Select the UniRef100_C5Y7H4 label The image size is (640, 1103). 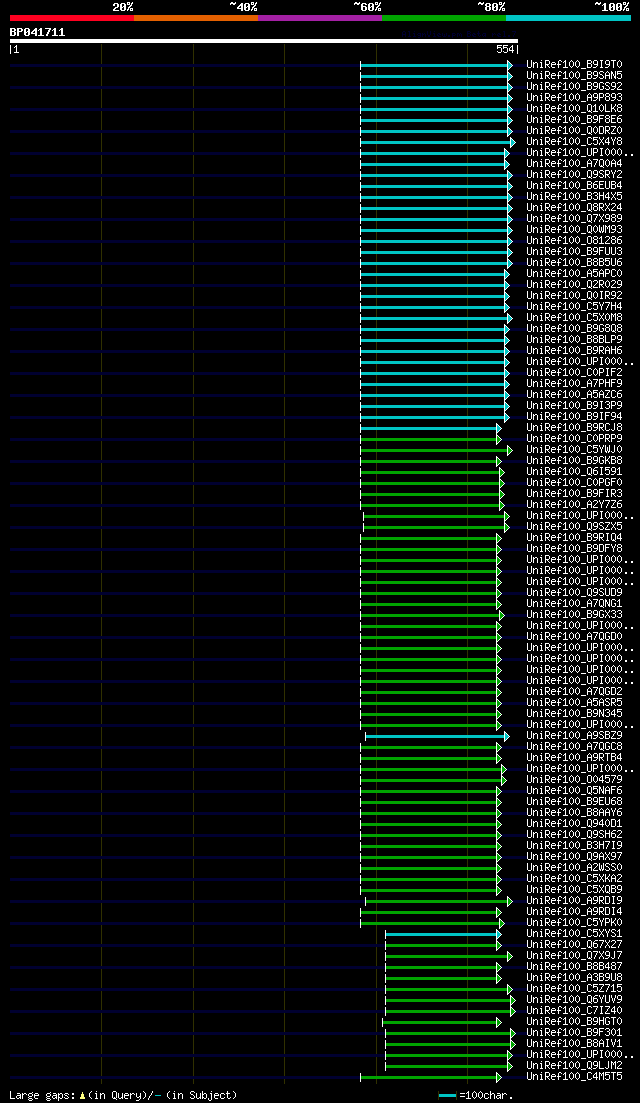pos(574,306)
